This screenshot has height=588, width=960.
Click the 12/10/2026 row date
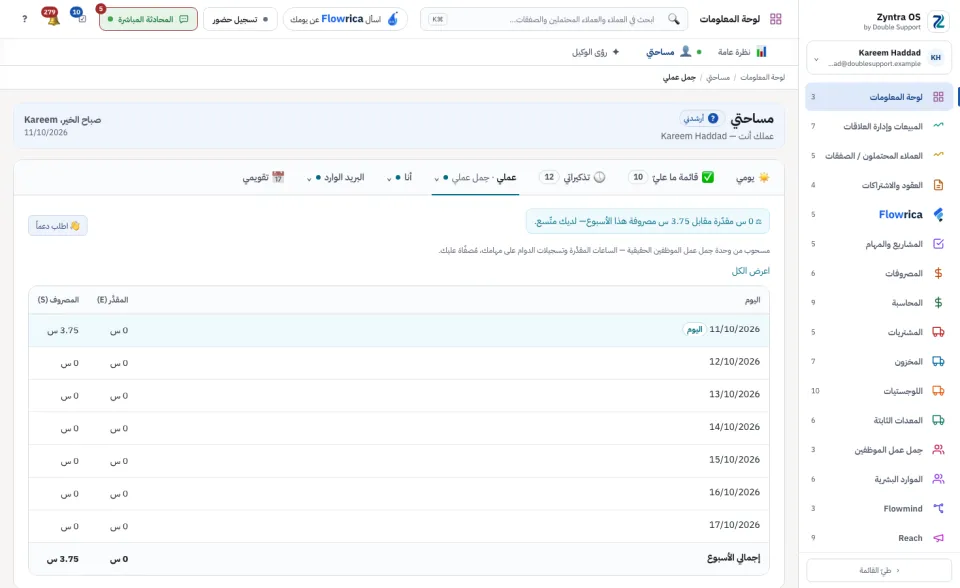734,361
